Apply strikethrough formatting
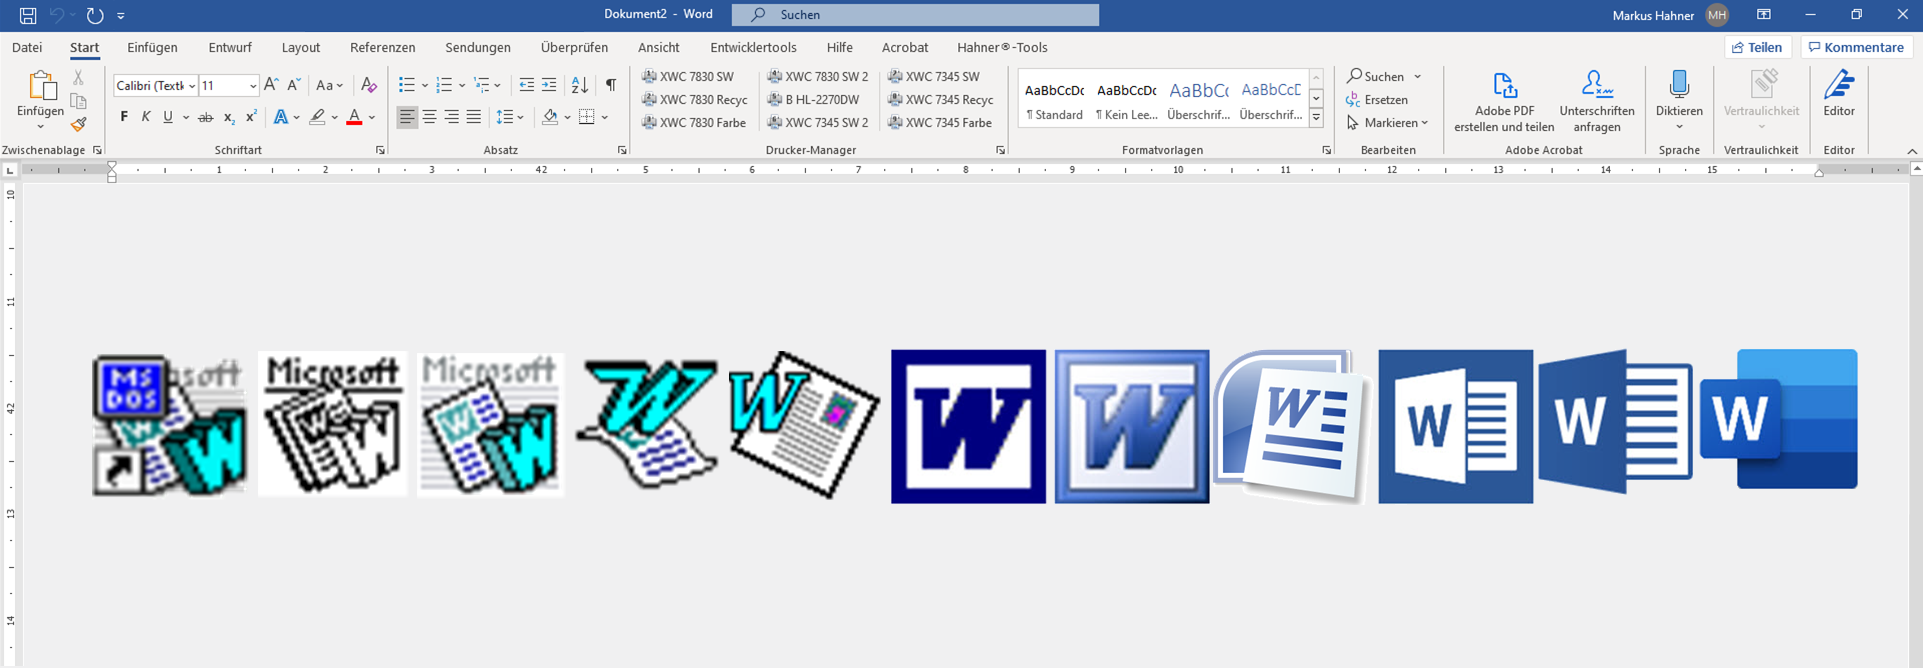 tap(205, 117)
